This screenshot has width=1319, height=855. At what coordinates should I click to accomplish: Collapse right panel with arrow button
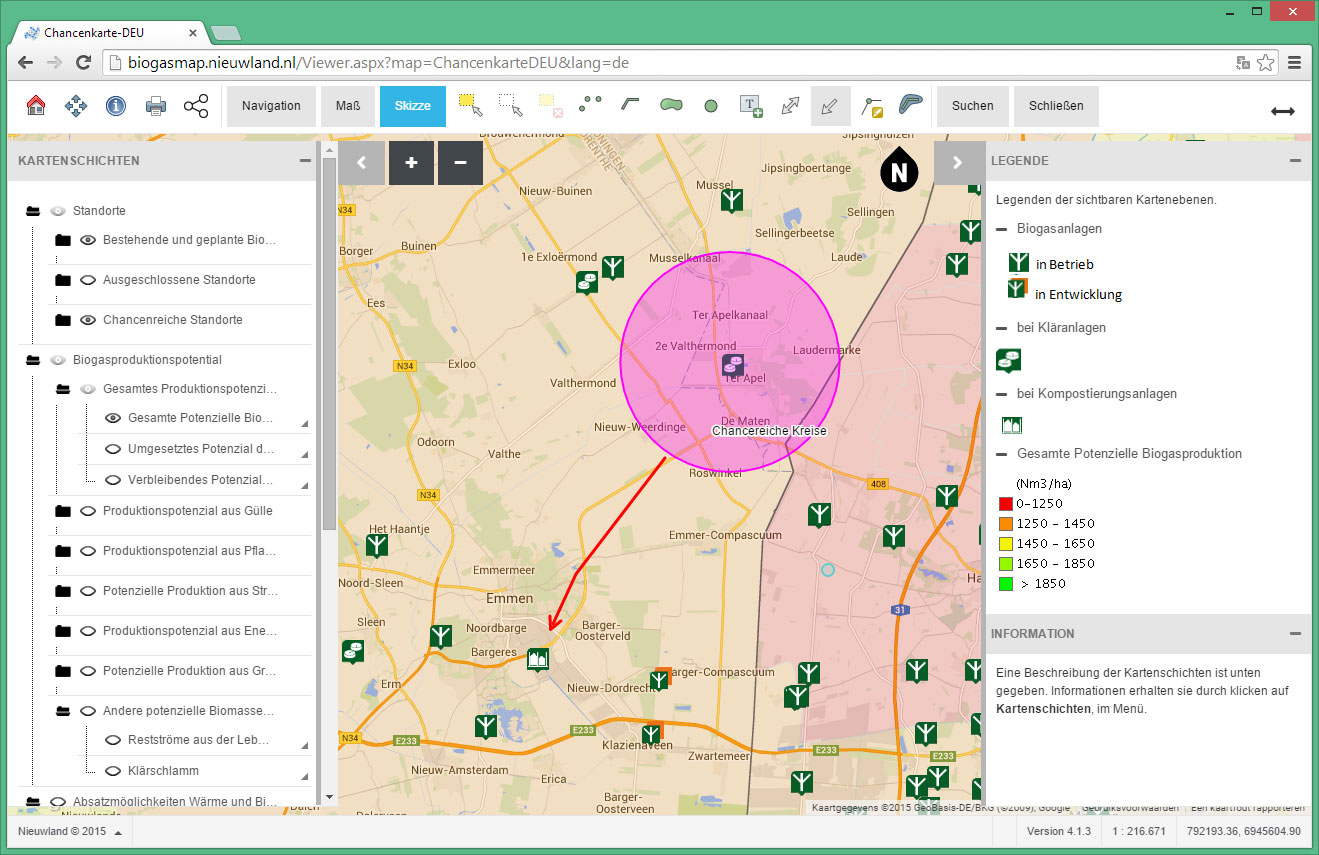(x=958, y=163)
